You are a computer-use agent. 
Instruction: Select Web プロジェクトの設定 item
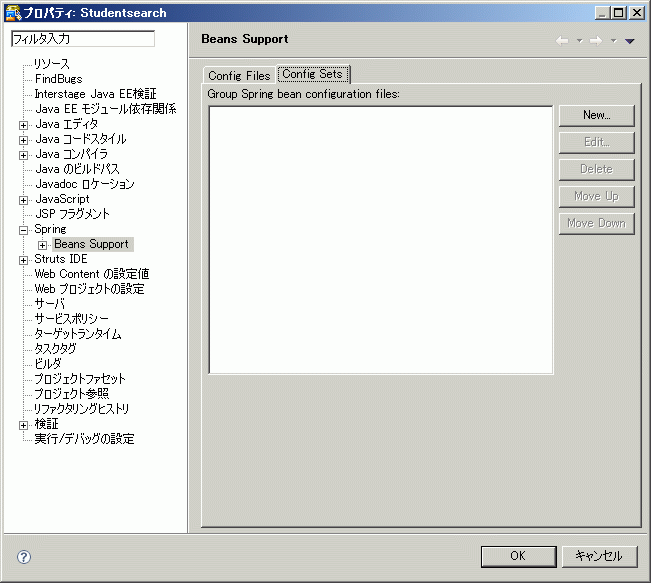tap(89, 289)
